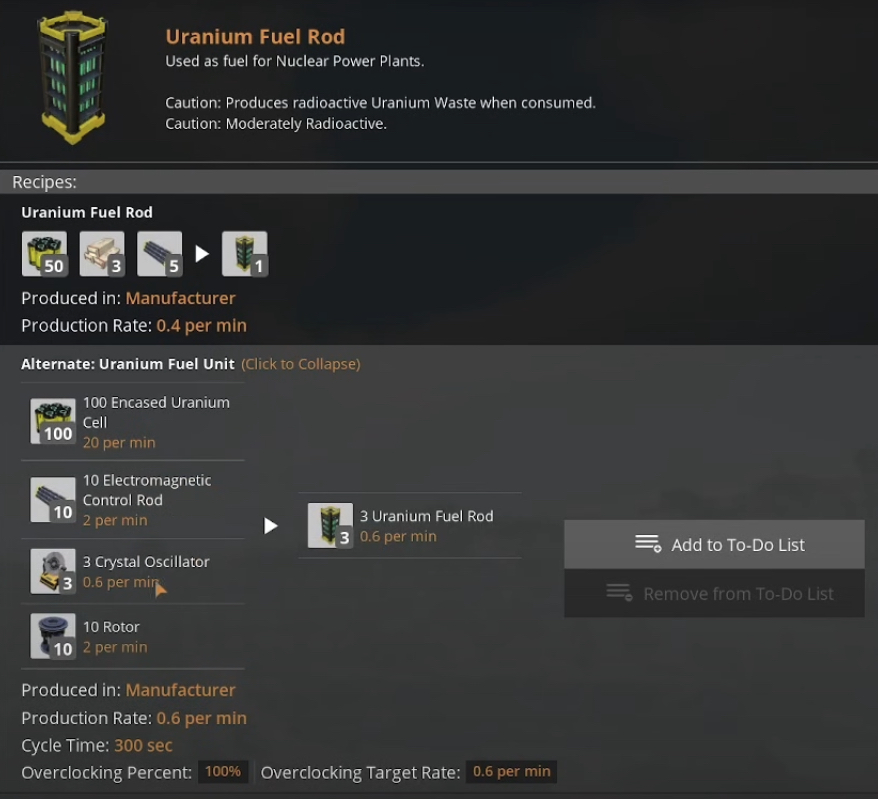Screen dimensions: 878x799
Task: Click the 3 Uranium Fuel Rod product icon
Action: pyautogui.click(x=330, y=525)
